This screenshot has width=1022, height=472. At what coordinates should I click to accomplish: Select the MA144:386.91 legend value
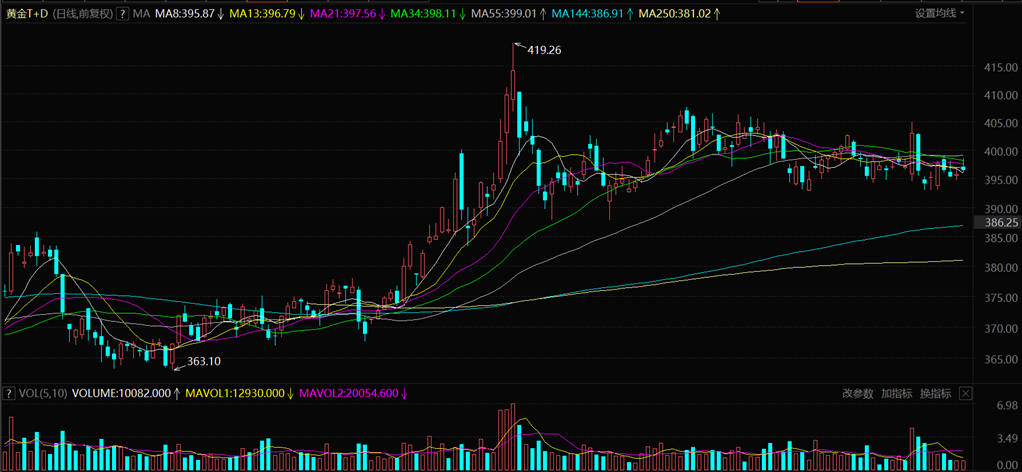click(x=586, y=14)
